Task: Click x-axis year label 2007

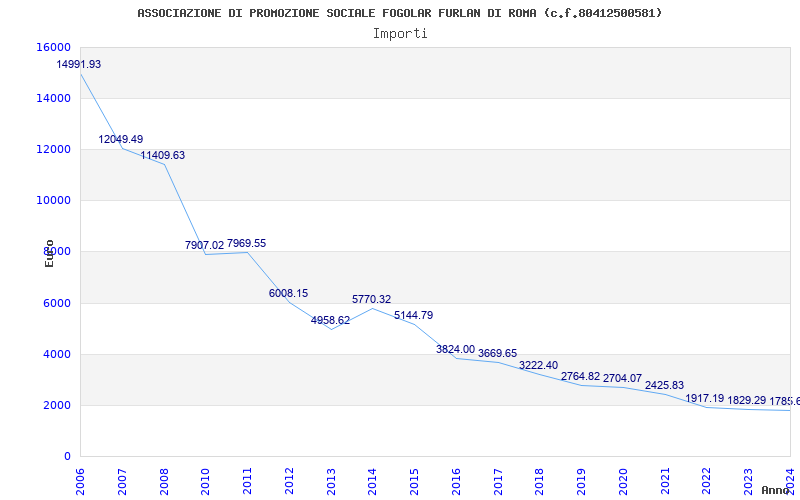Action: click(x=122, y=482)
